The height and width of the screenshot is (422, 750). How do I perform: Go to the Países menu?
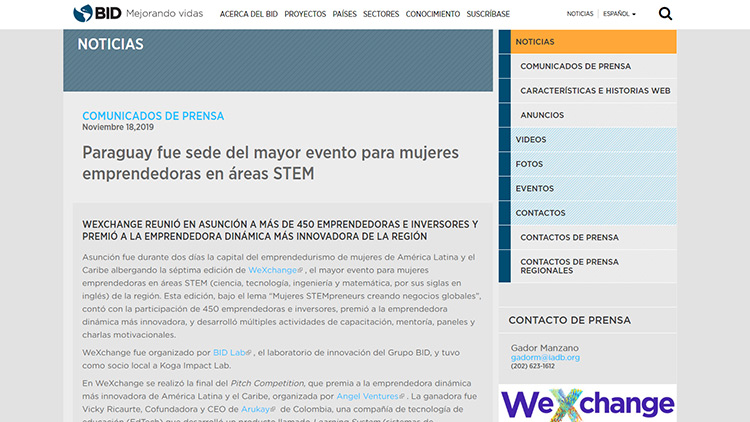(344, 15)
